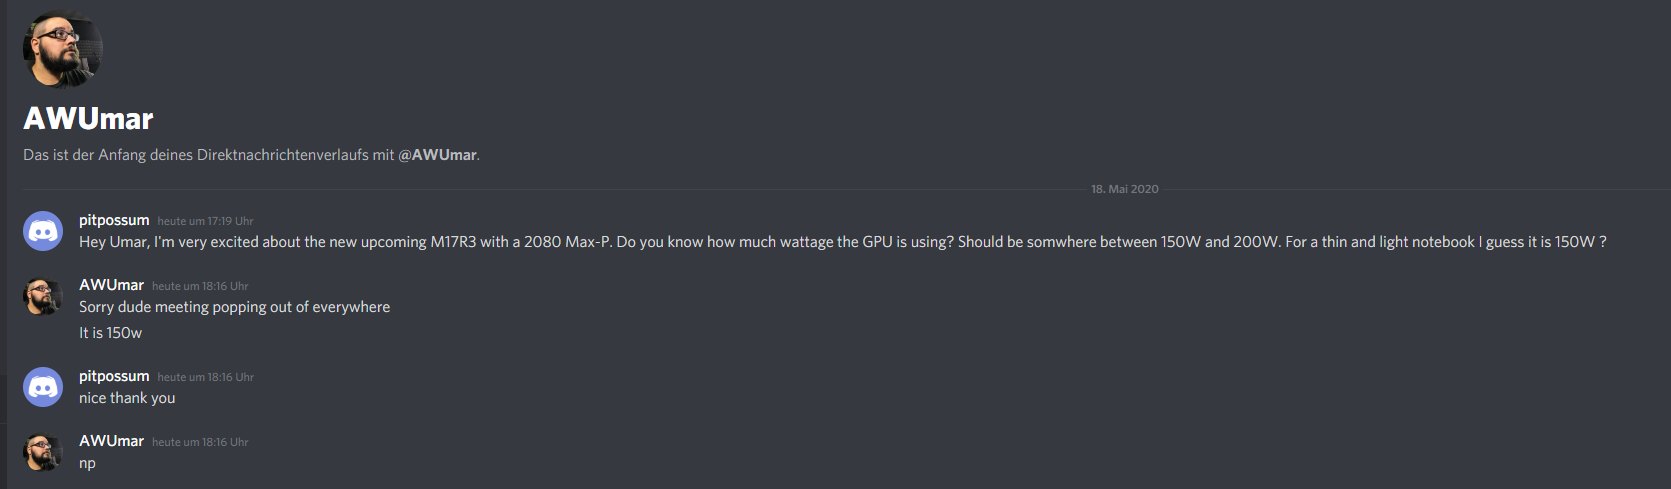Click timestamp next to pitpossum's 'nice thank you'
The image size is (1671, 489).
pos(205,377)
